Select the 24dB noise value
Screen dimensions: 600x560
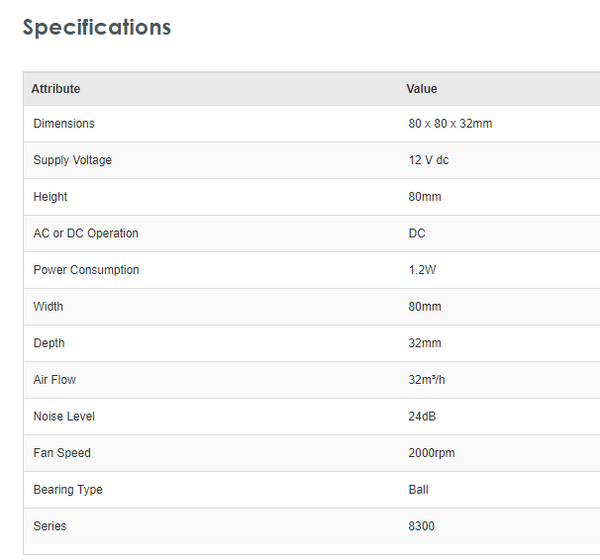[422, 416]
